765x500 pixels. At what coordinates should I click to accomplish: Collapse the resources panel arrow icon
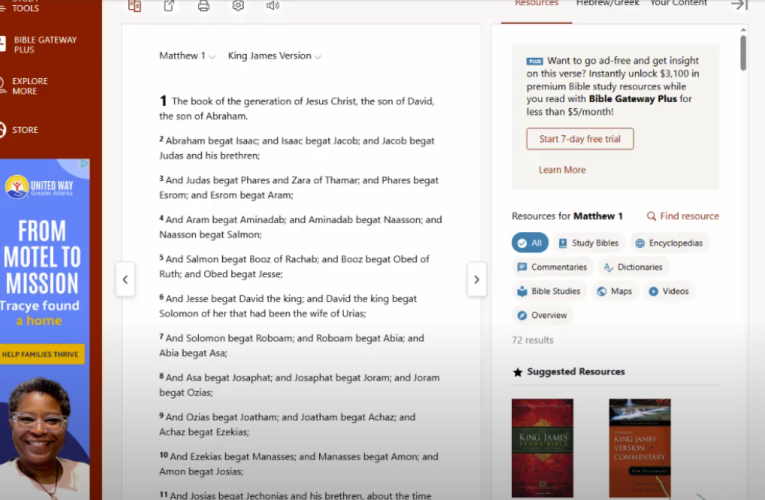[739, 5]
